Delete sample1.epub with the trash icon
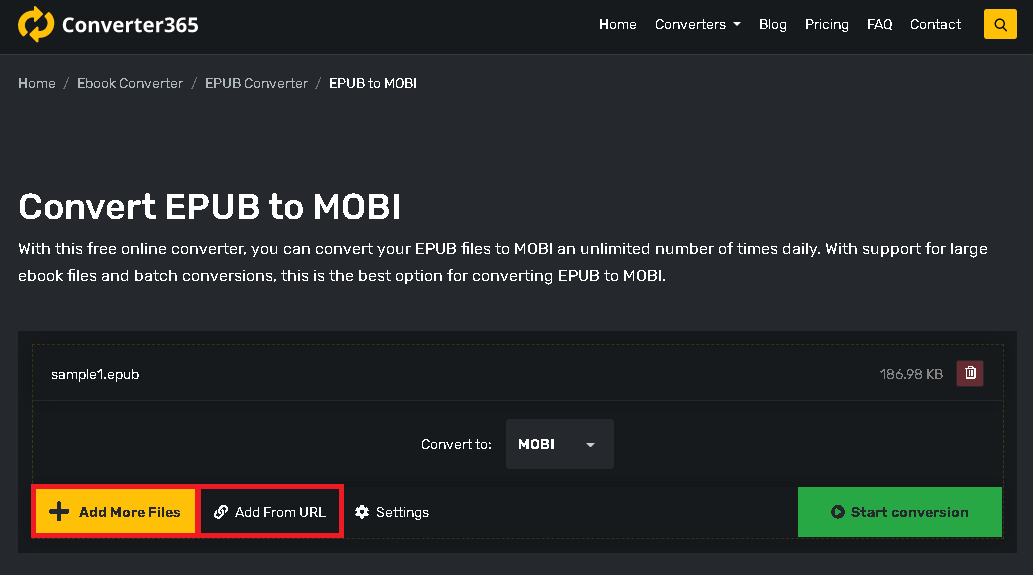 [x=970, y=374]
